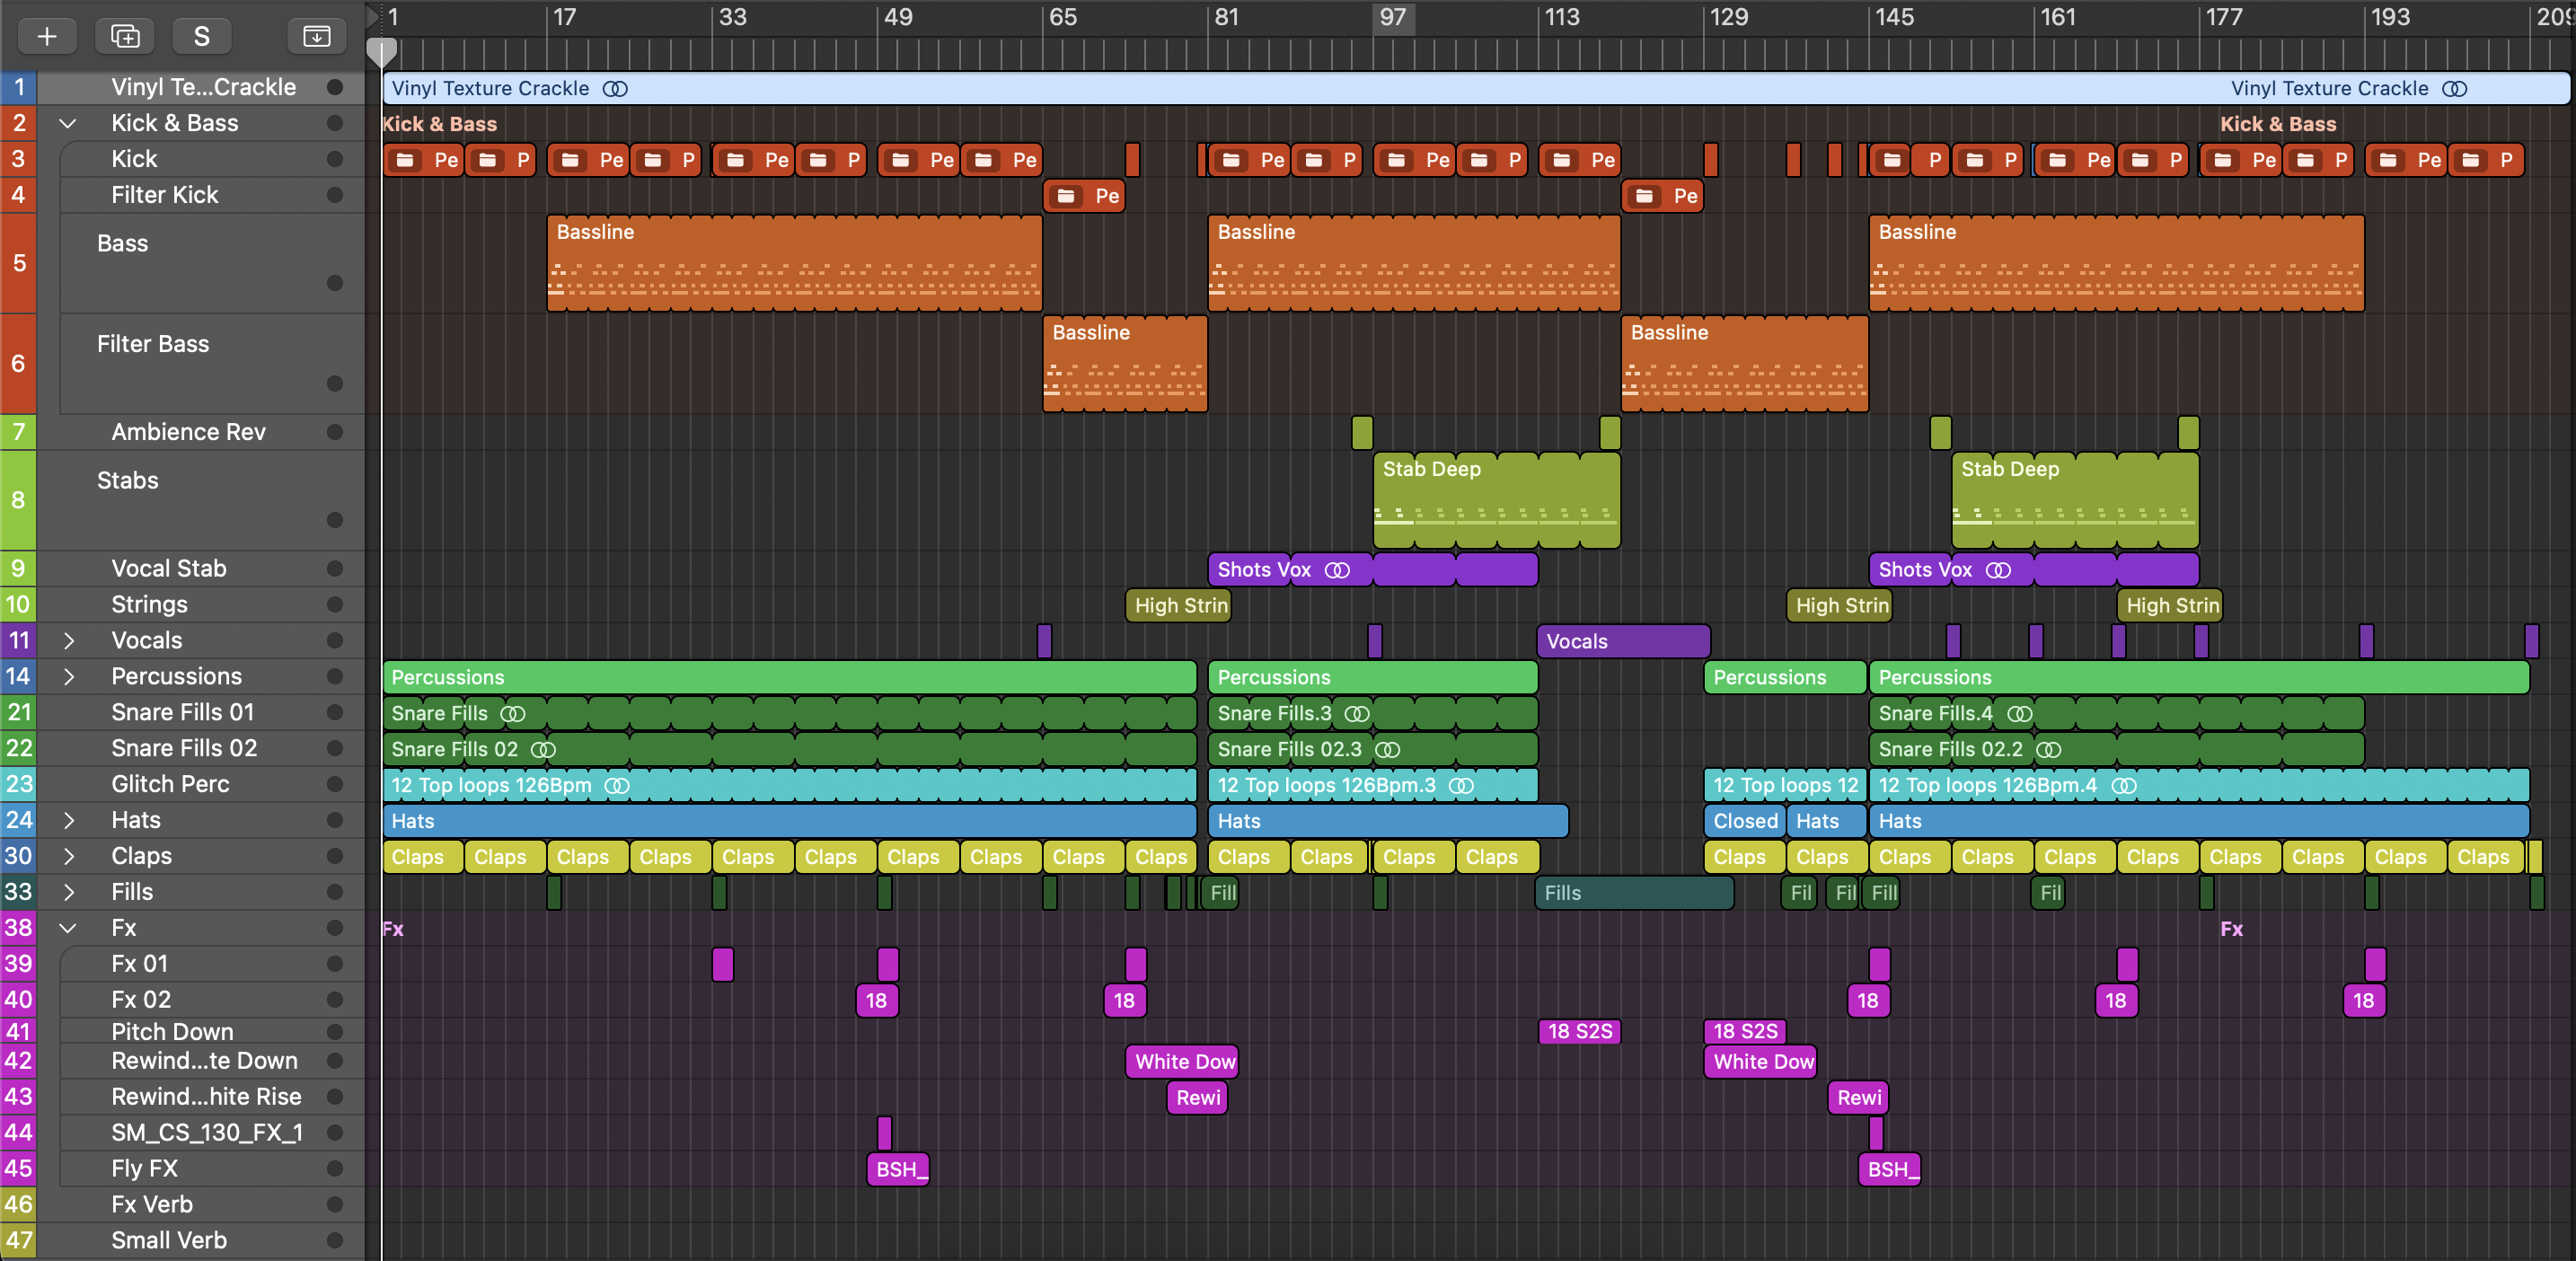Select the first Stab Deep region
Viewport: 2576px width, 1261px height.
(x=1496, y=500)
